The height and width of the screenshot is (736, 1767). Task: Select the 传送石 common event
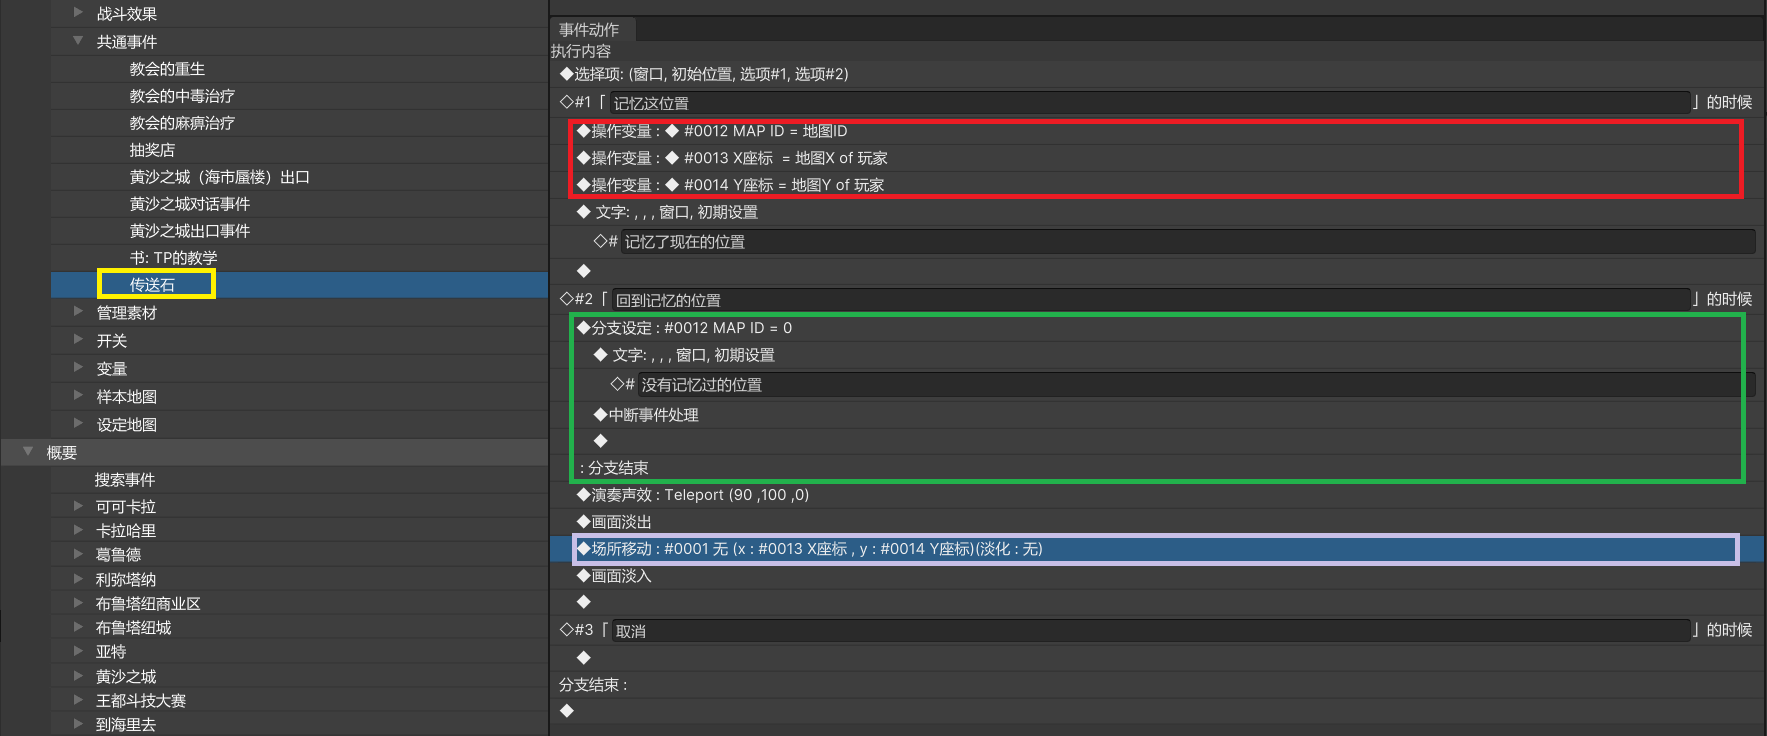152,285
